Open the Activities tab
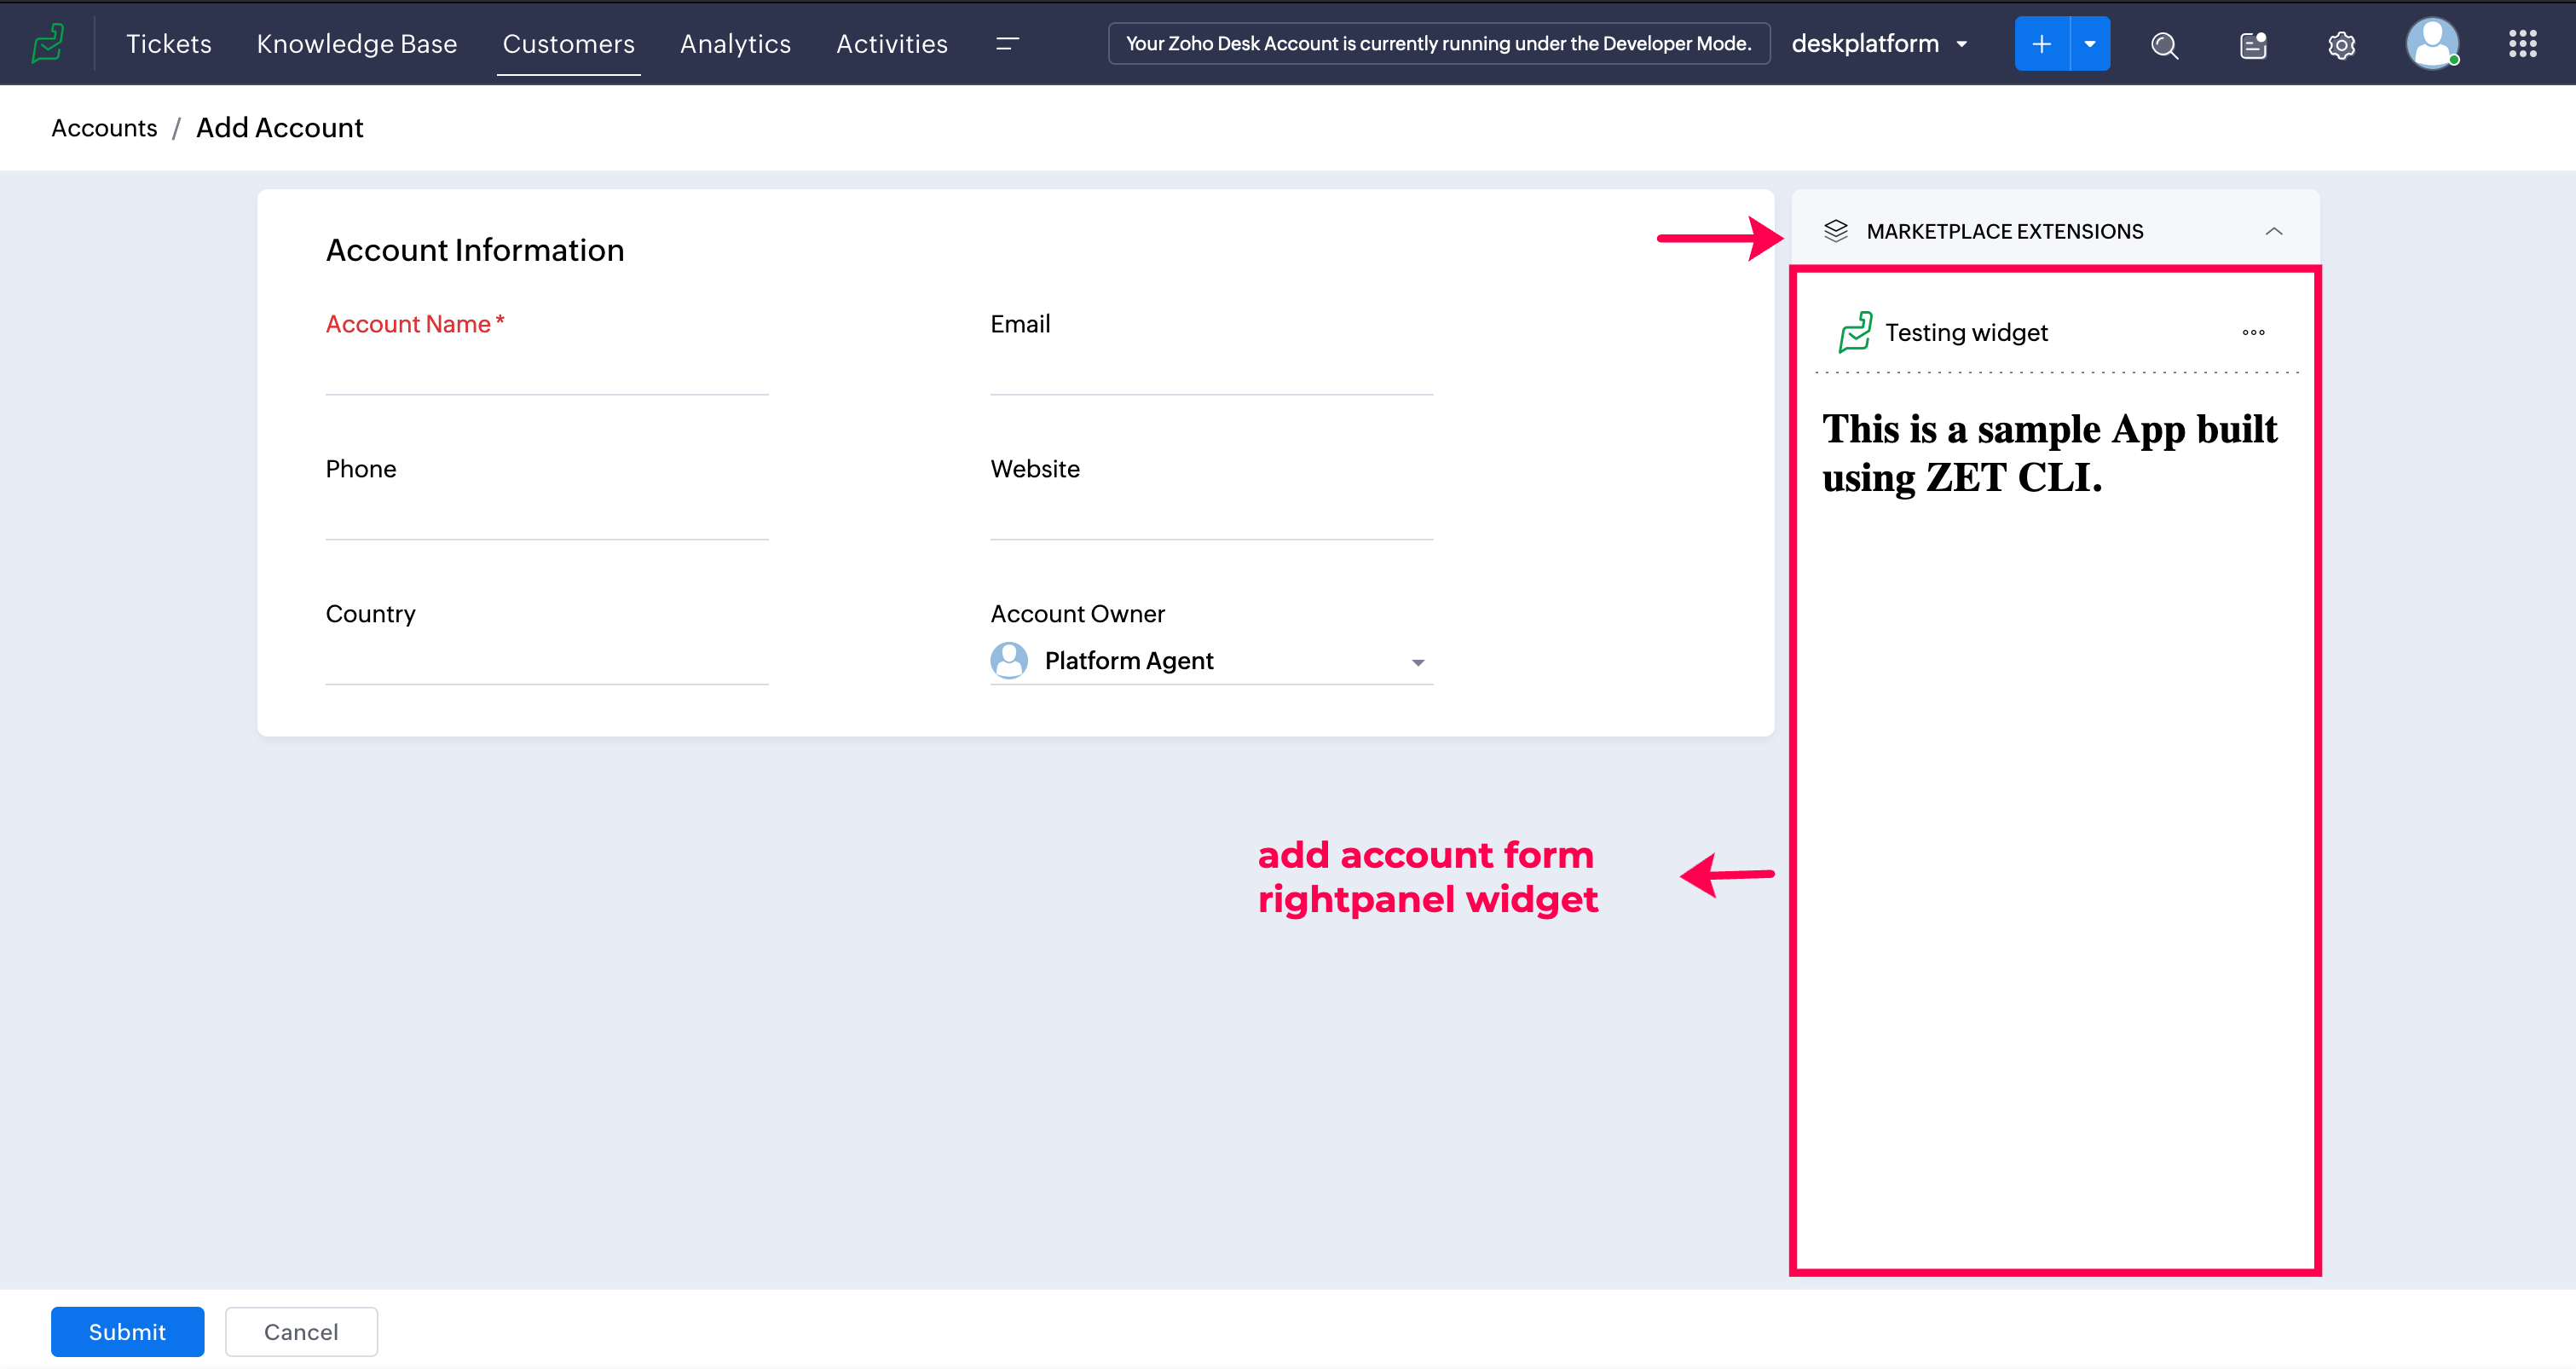Viewport: 2576px width, 1369px height. pyautogui.click(x=892, y=44)
